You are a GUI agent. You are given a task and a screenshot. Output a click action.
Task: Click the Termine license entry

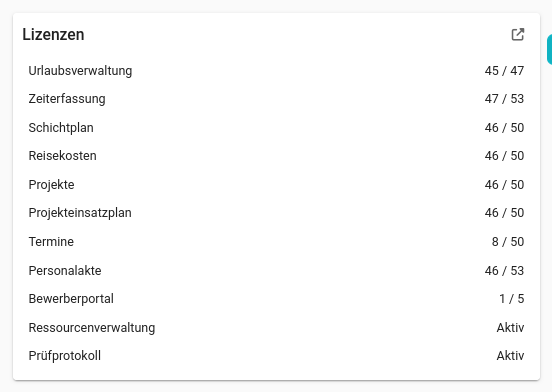coord(276,242)
